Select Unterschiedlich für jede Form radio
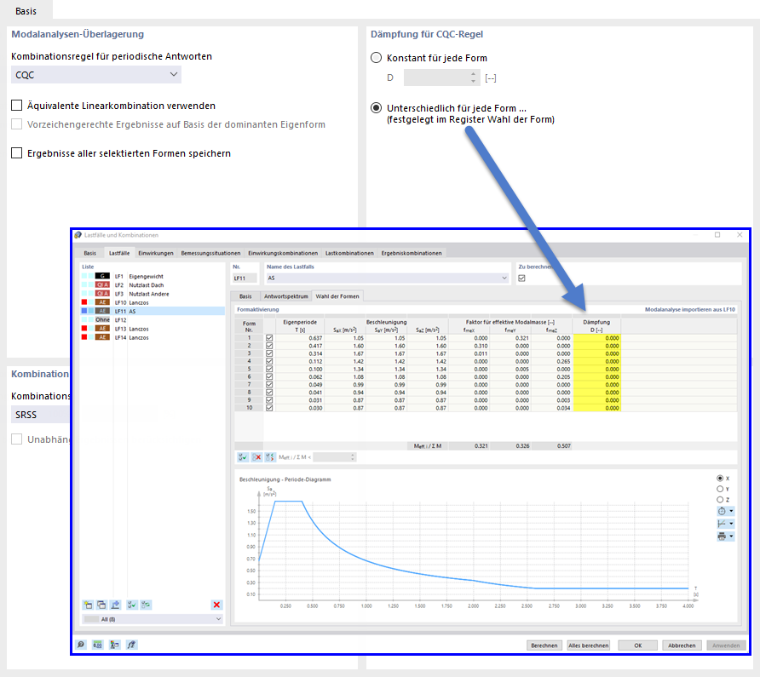This screenshot has width=760, height=677. click(x=376, y=108)
